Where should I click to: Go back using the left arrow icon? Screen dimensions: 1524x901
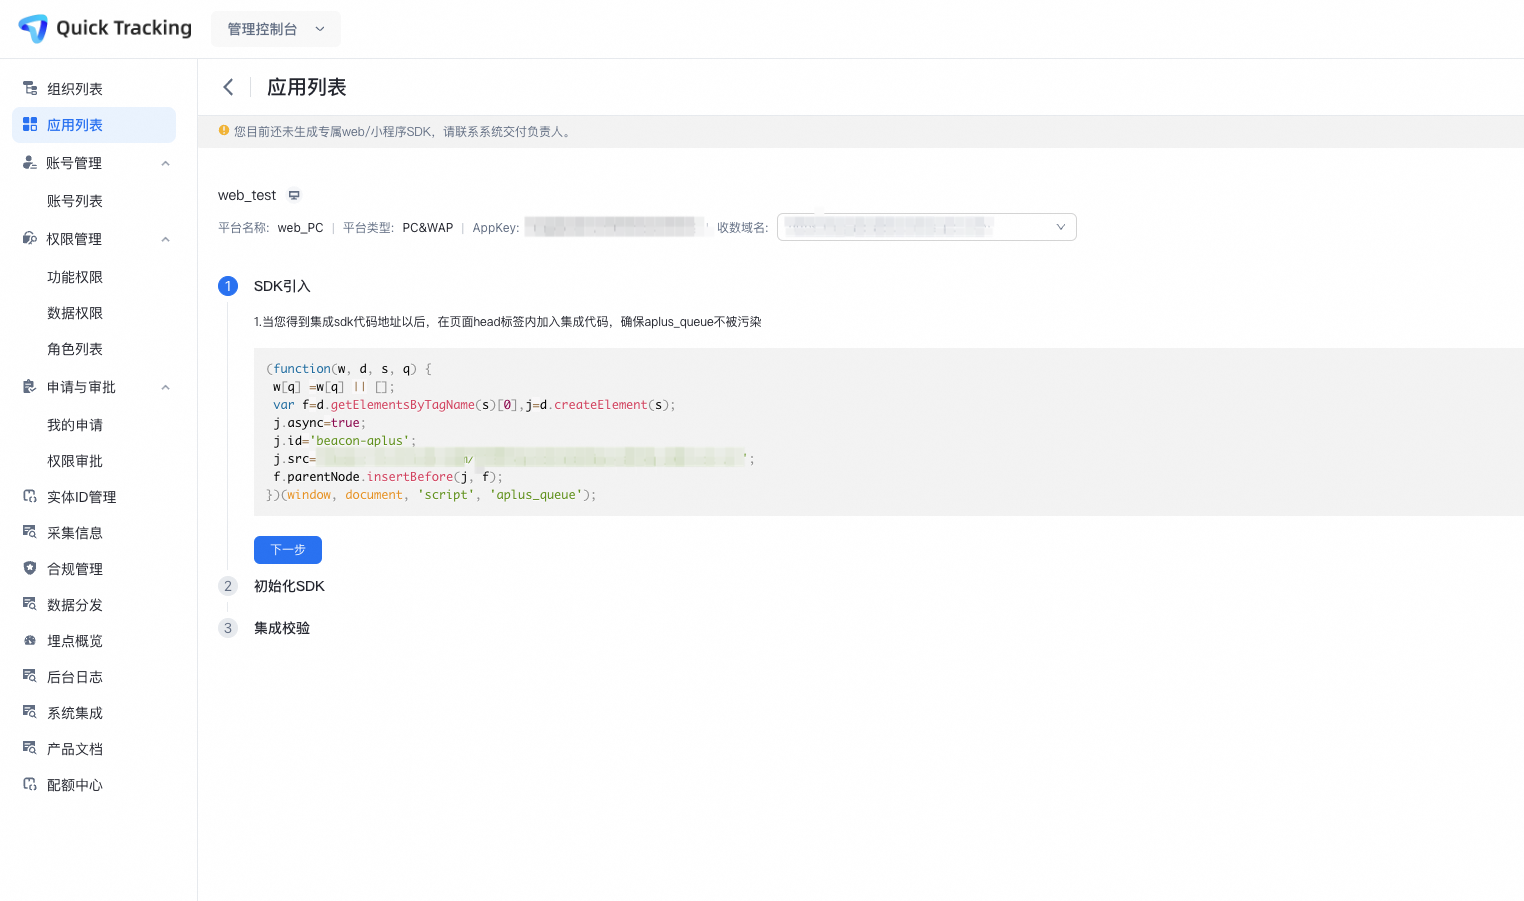click(x=228, y=87)
